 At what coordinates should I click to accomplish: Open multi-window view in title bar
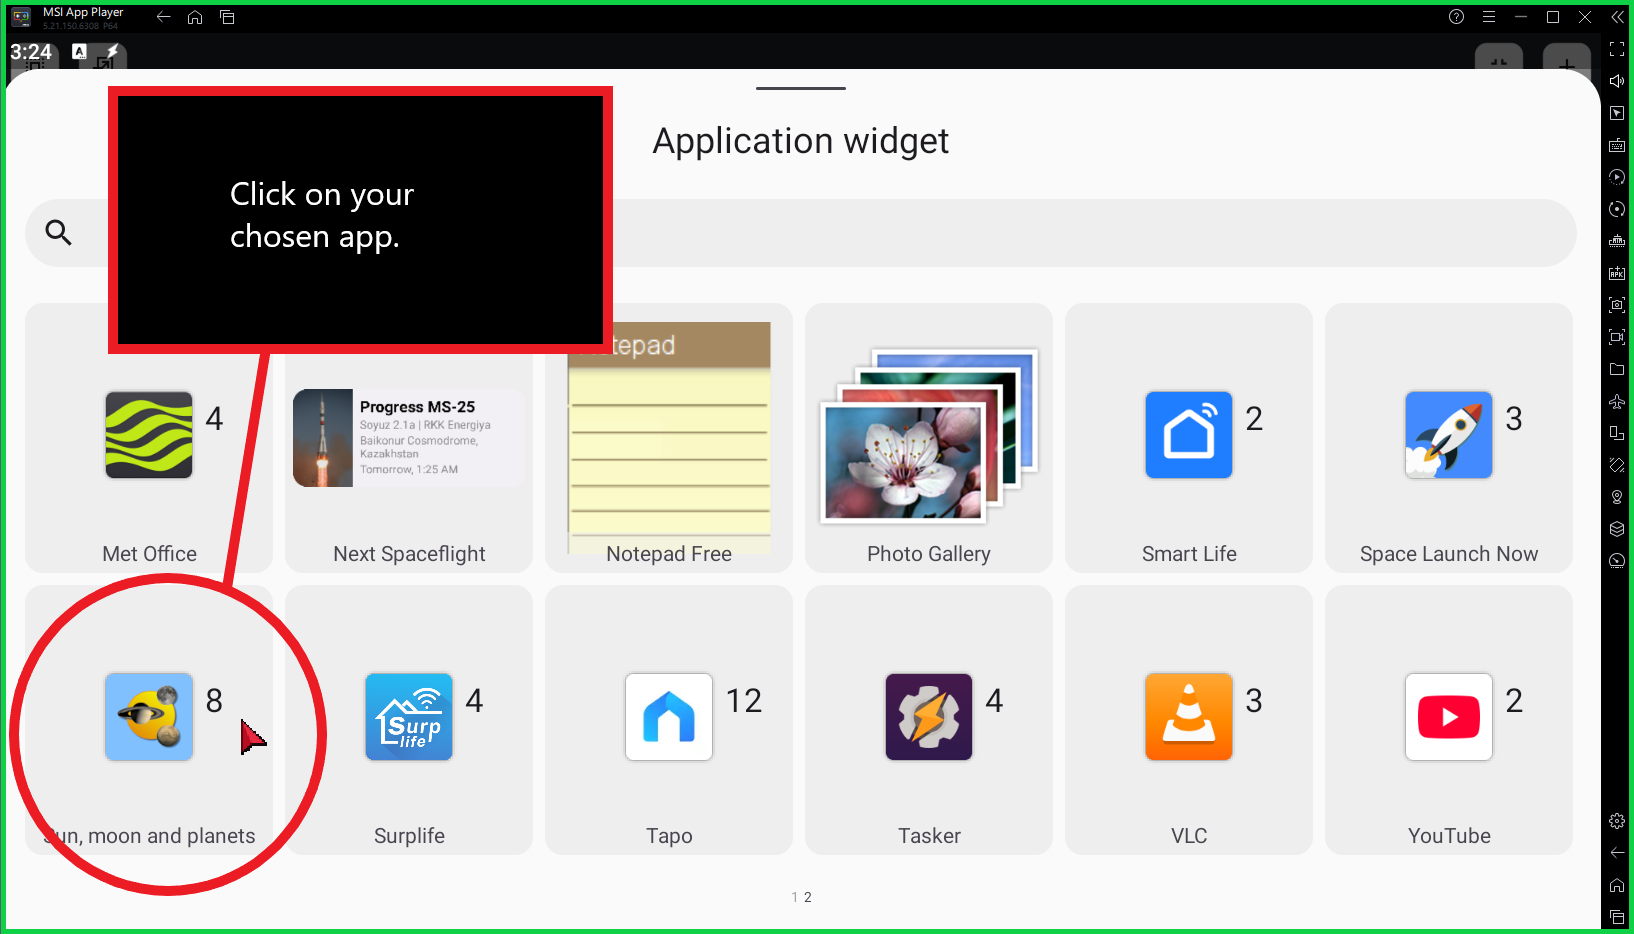coord(227,17)
